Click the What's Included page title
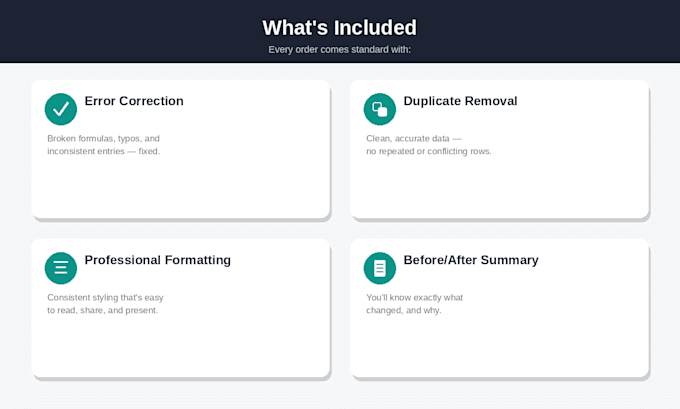 340,28
